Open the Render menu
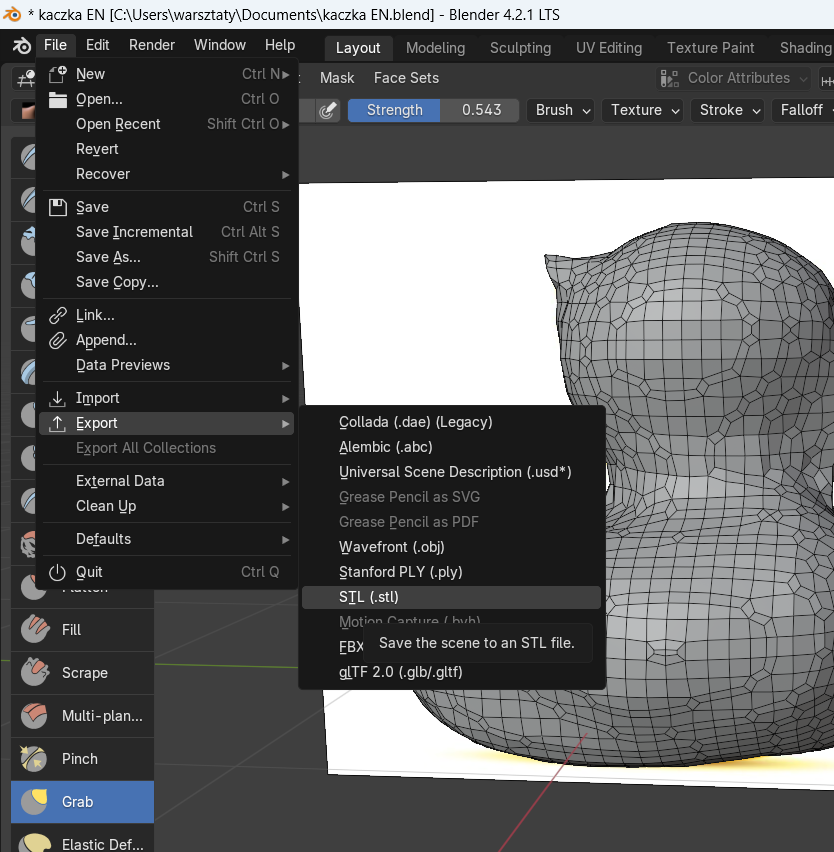Viewport: 834px width, 852px height. (152, 45)
